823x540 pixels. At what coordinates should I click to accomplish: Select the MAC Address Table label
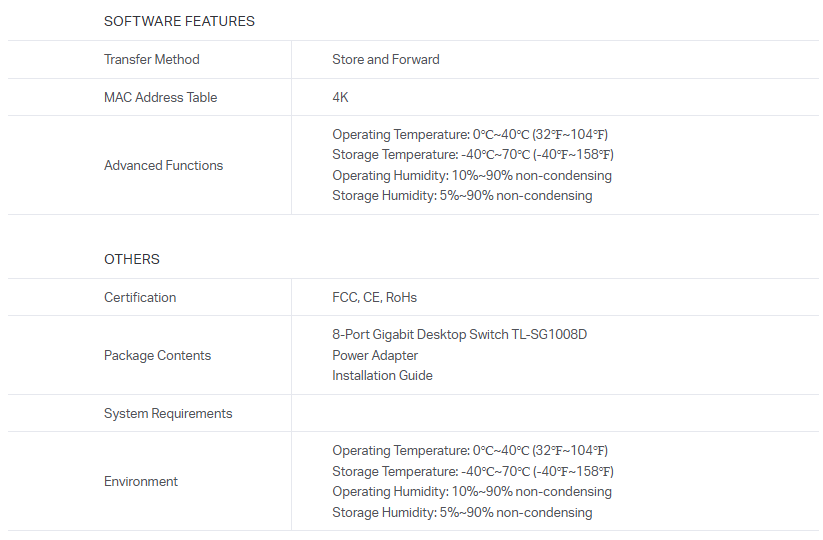tap(160, 97)
